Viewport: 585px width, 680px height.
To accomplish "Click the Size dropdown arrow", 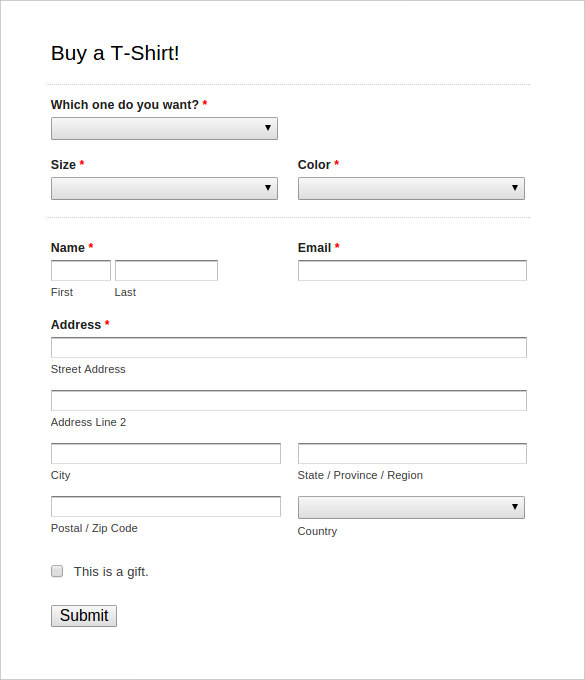I will (268, 188).
